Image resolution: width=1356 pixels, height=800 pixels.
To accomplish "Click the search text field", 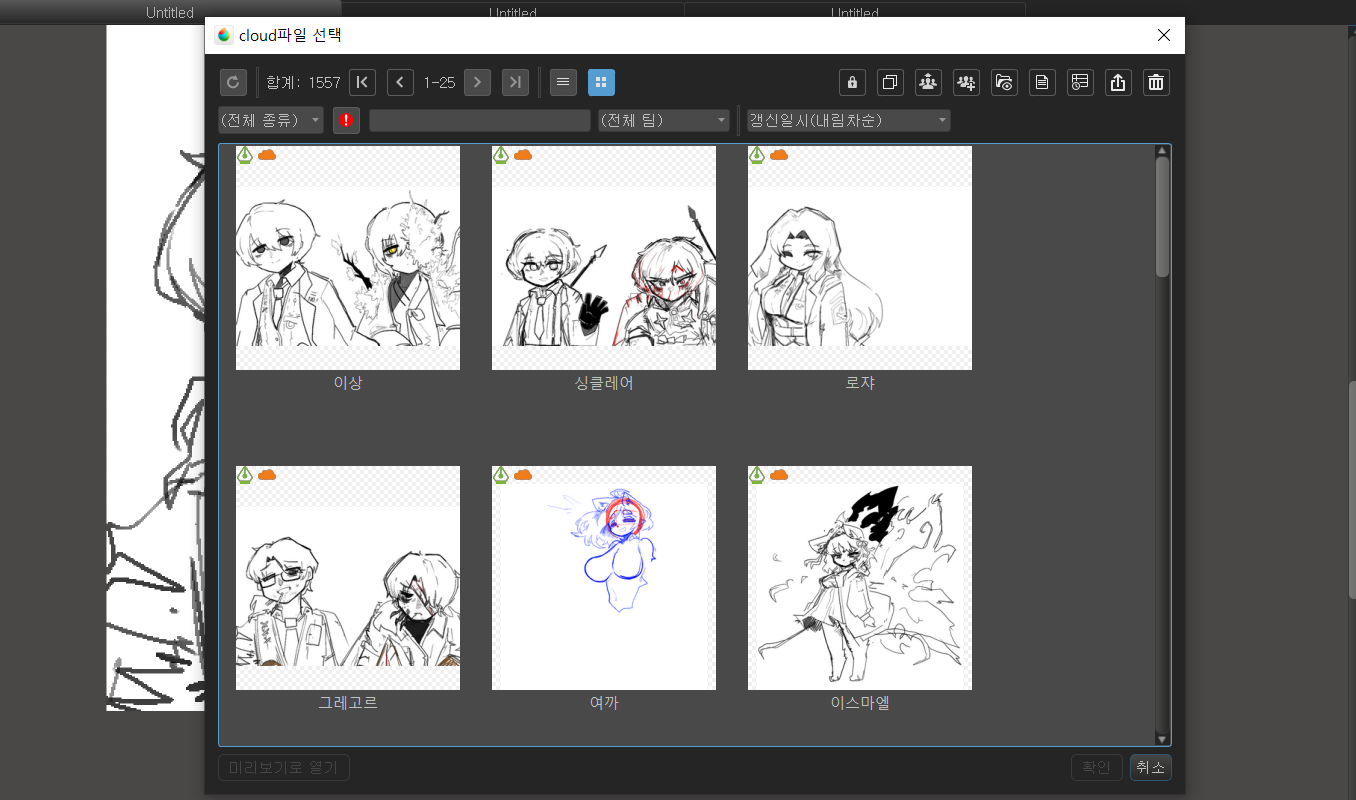I will [480, 120].
